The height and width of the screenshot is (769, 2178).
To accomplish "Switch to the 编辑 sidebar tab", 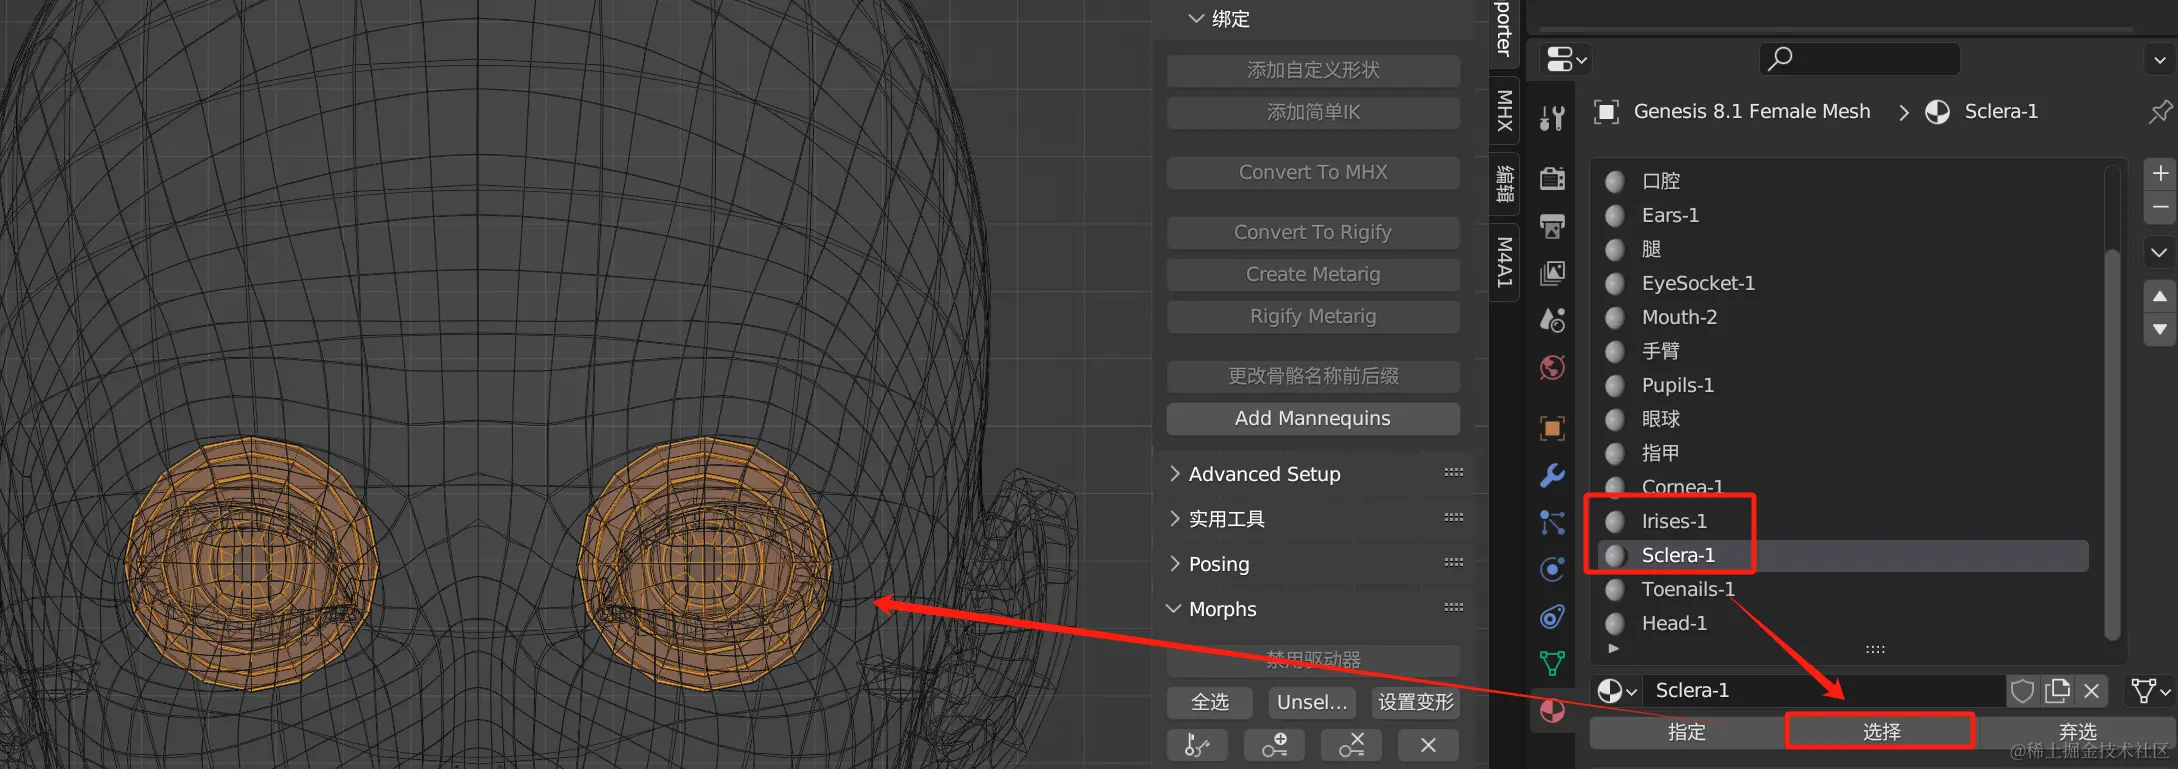I will [x=1504, y=184].
